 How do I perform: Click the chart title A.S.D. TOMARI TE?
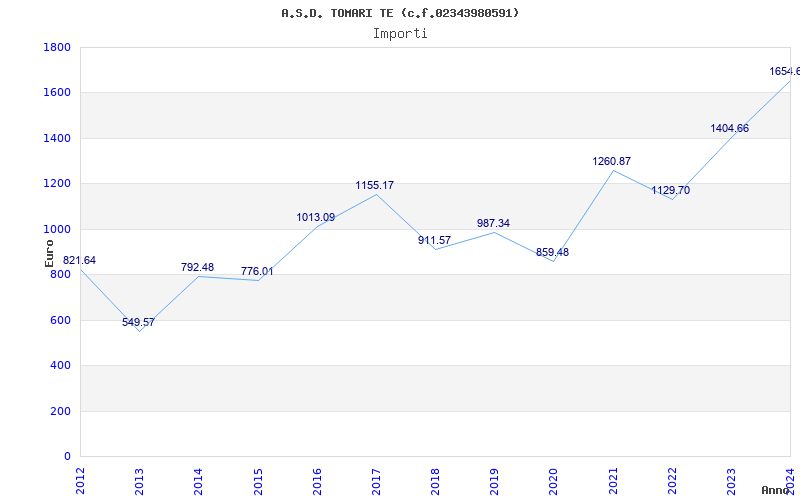[400, 13]
